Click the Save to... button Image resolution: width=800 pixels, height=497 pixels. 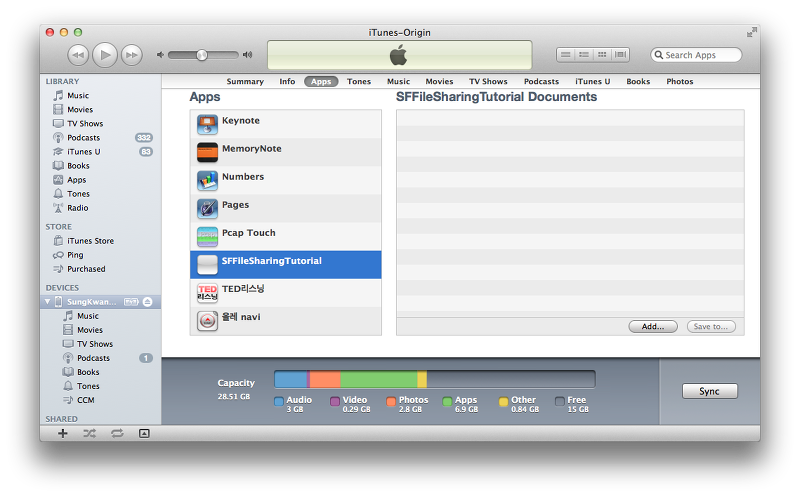tap(711, 327)
